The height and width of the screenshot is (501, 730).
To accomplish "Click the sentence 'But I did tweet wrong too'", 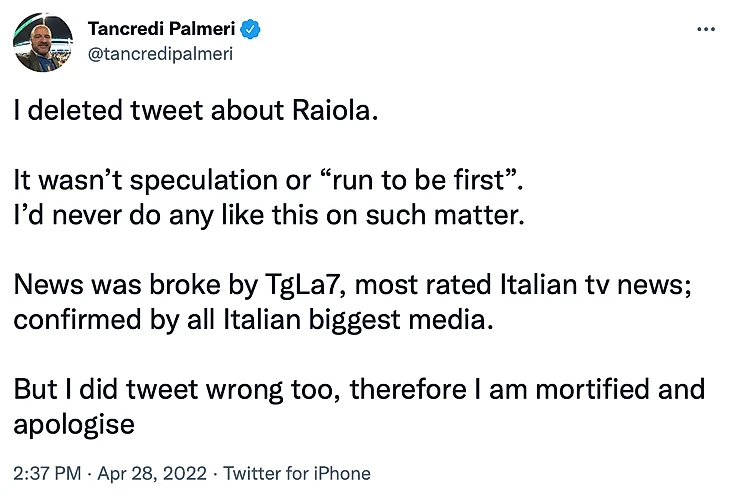I will click(176, 389).
